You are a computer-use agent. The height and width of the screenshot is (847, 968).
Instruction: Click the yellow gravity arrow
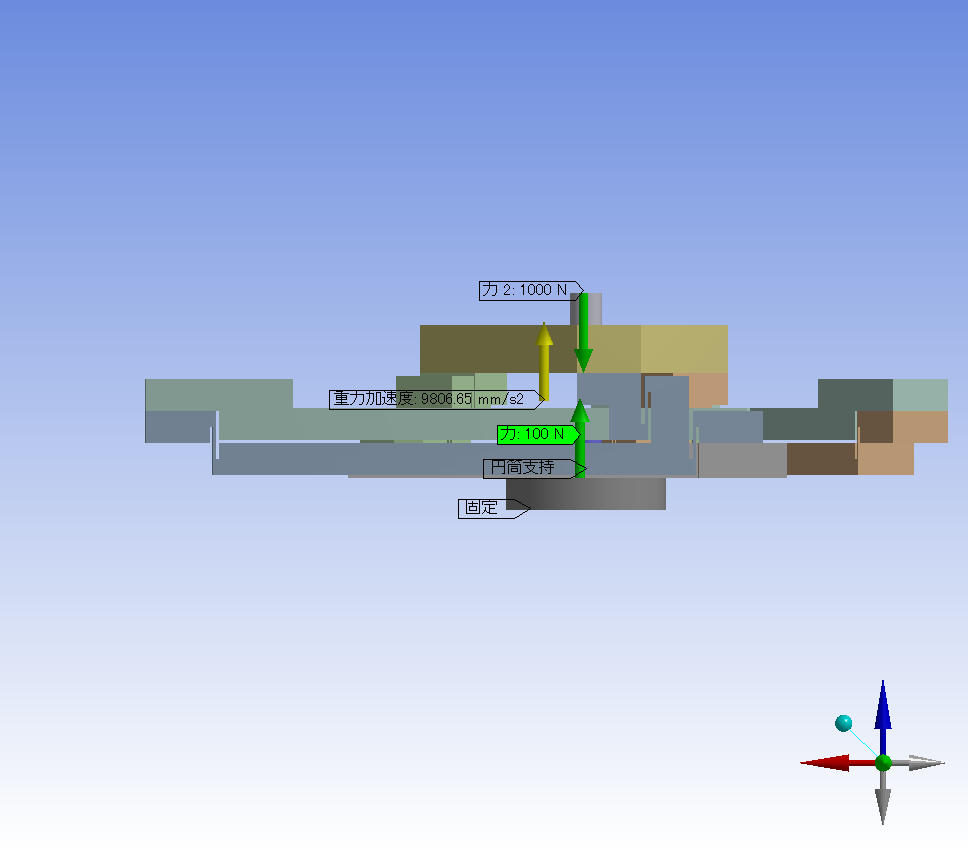click(544, 361)
